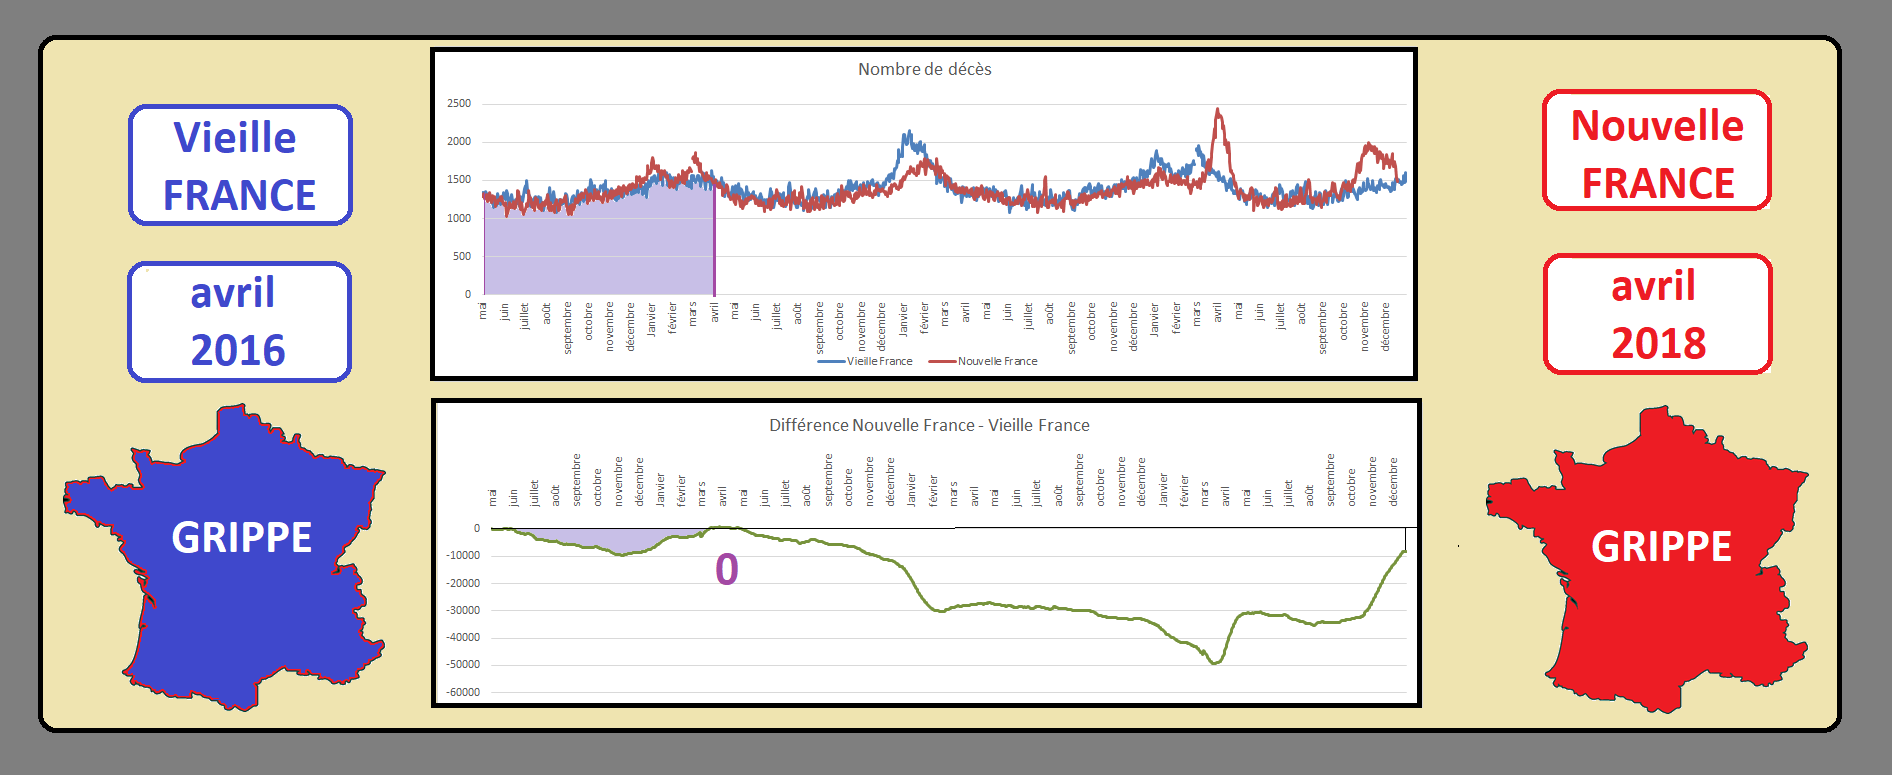Click the 2500 y-axis label in top chart
The height and width of the screenshot is (775, 1892).
point(459,103)
